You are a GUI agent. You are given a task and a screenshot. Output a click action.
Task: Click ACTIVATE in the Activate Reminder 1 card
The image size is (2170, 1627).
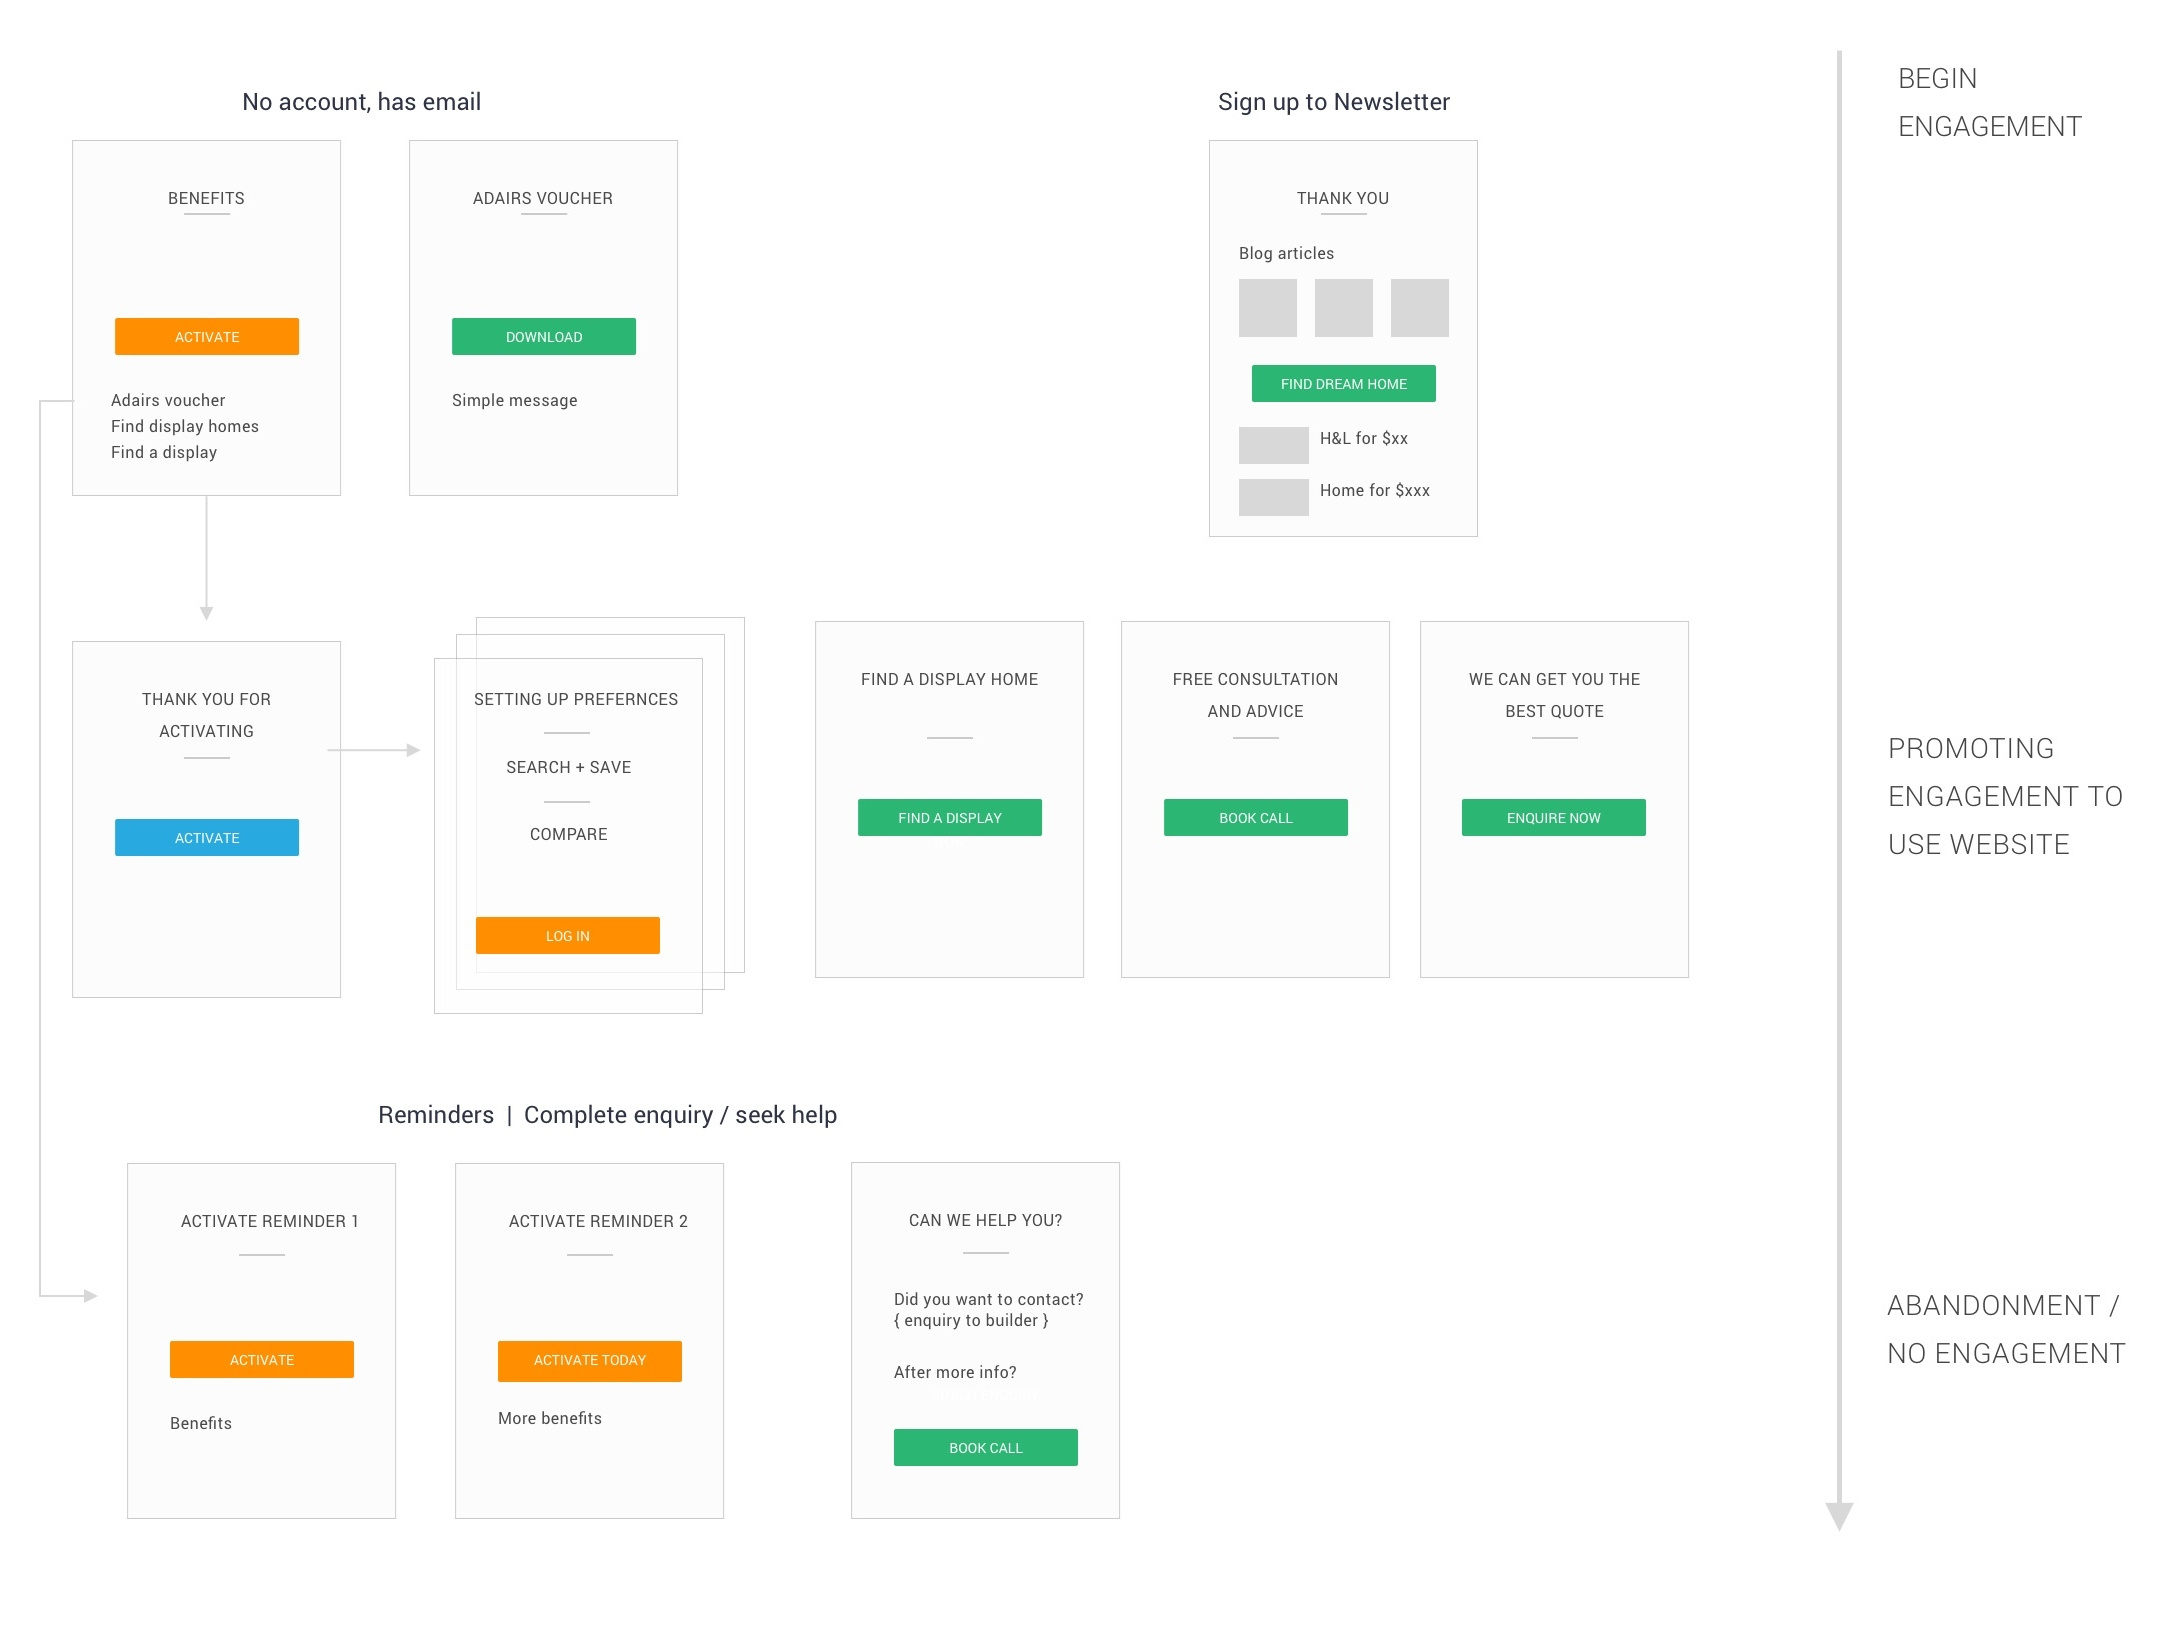click(x=261, y=1359)
